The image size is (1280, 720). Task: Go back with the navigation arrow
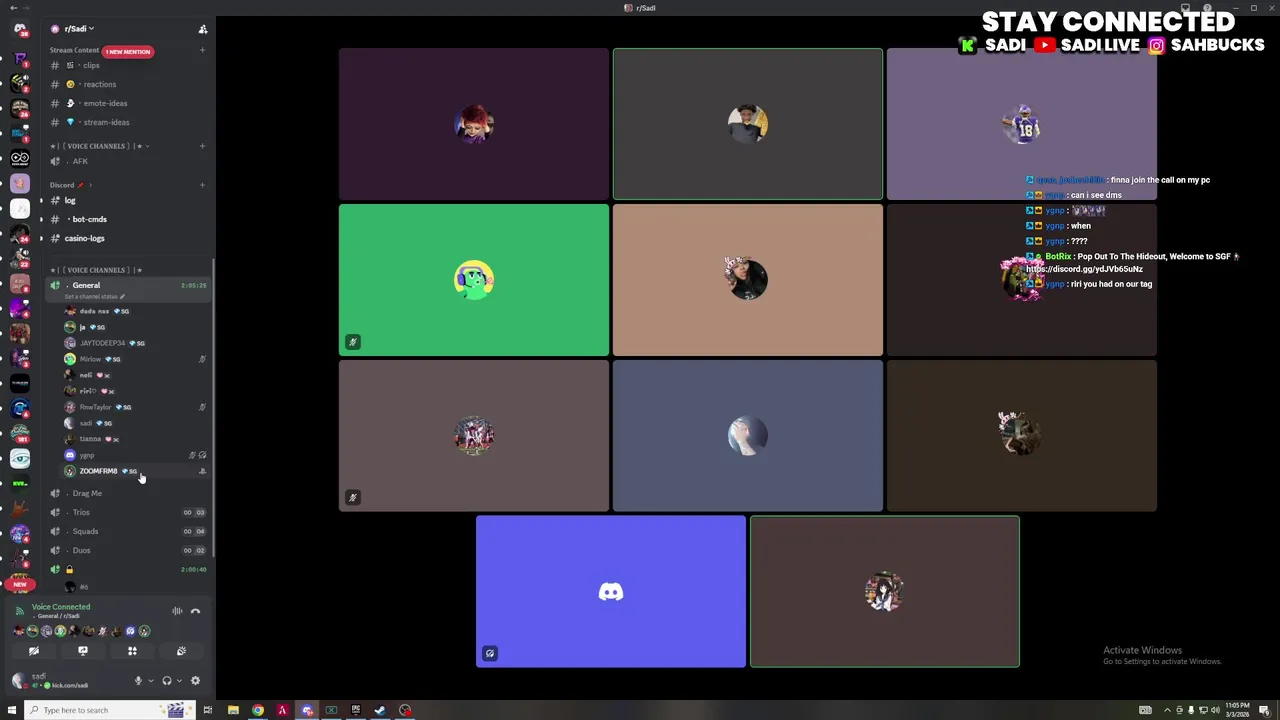coord(12,8)
